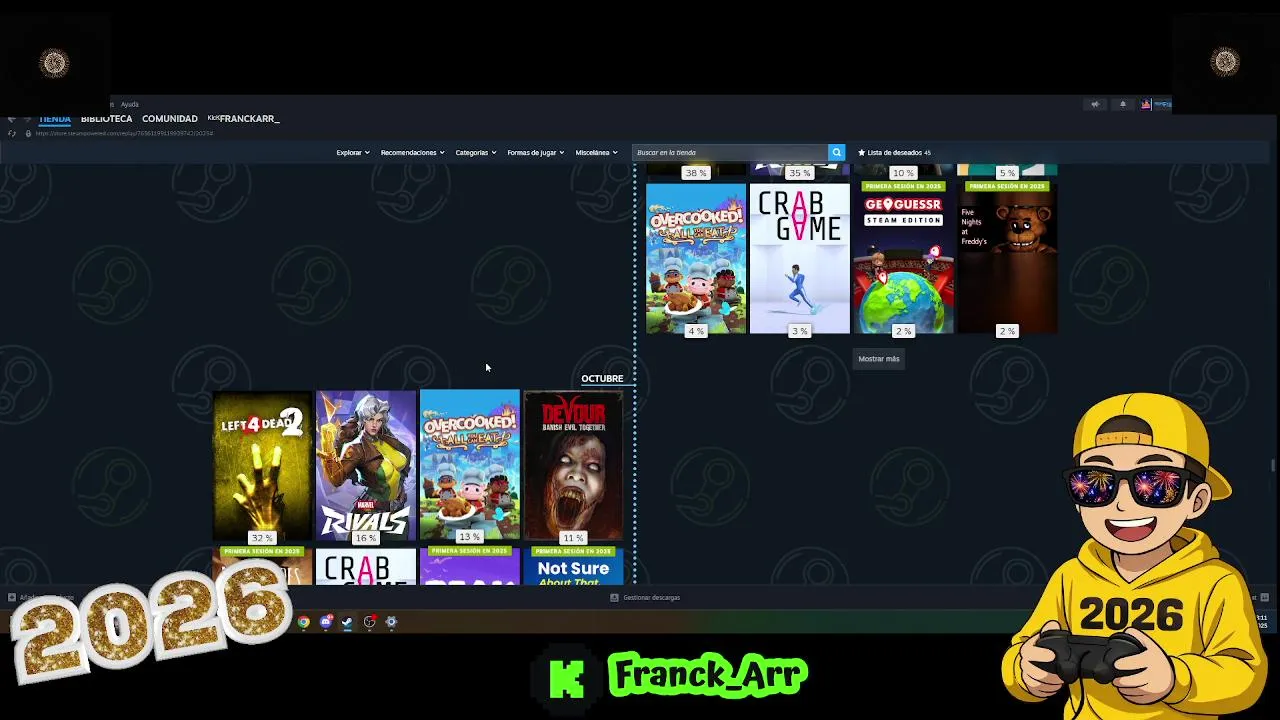Click the store URL address
The height and width of the screenshot is (720, 1280).
coord(124,134)
